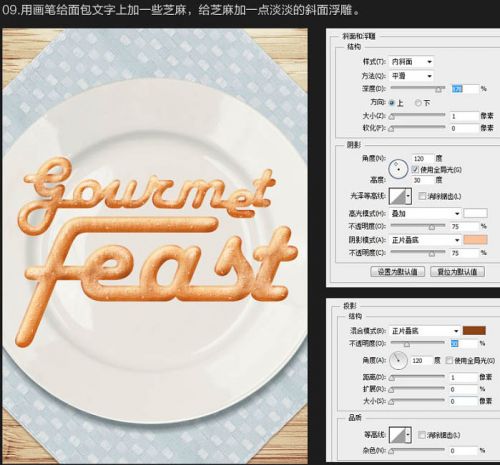
Task: Open the gloss contour picker arrow
Action: pyautogui.click(x=409, y=196)
